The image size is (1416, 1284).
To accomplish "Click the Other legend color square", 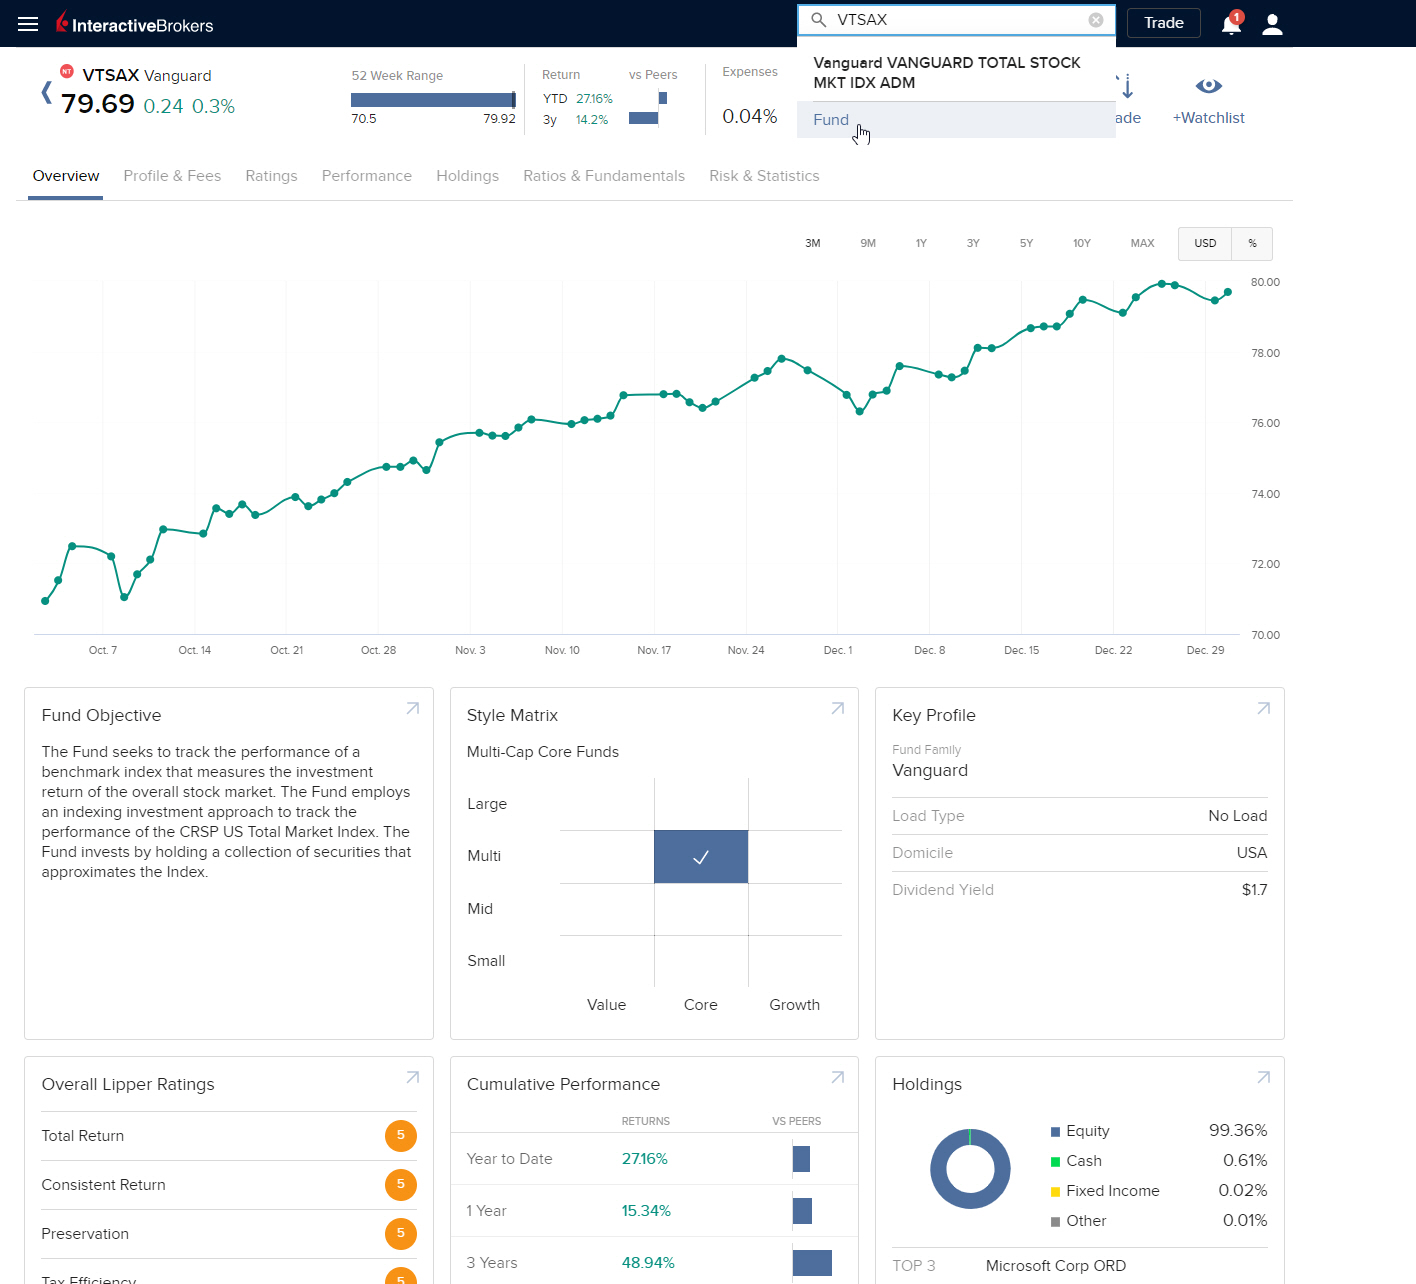I will click(1055, 1222).
